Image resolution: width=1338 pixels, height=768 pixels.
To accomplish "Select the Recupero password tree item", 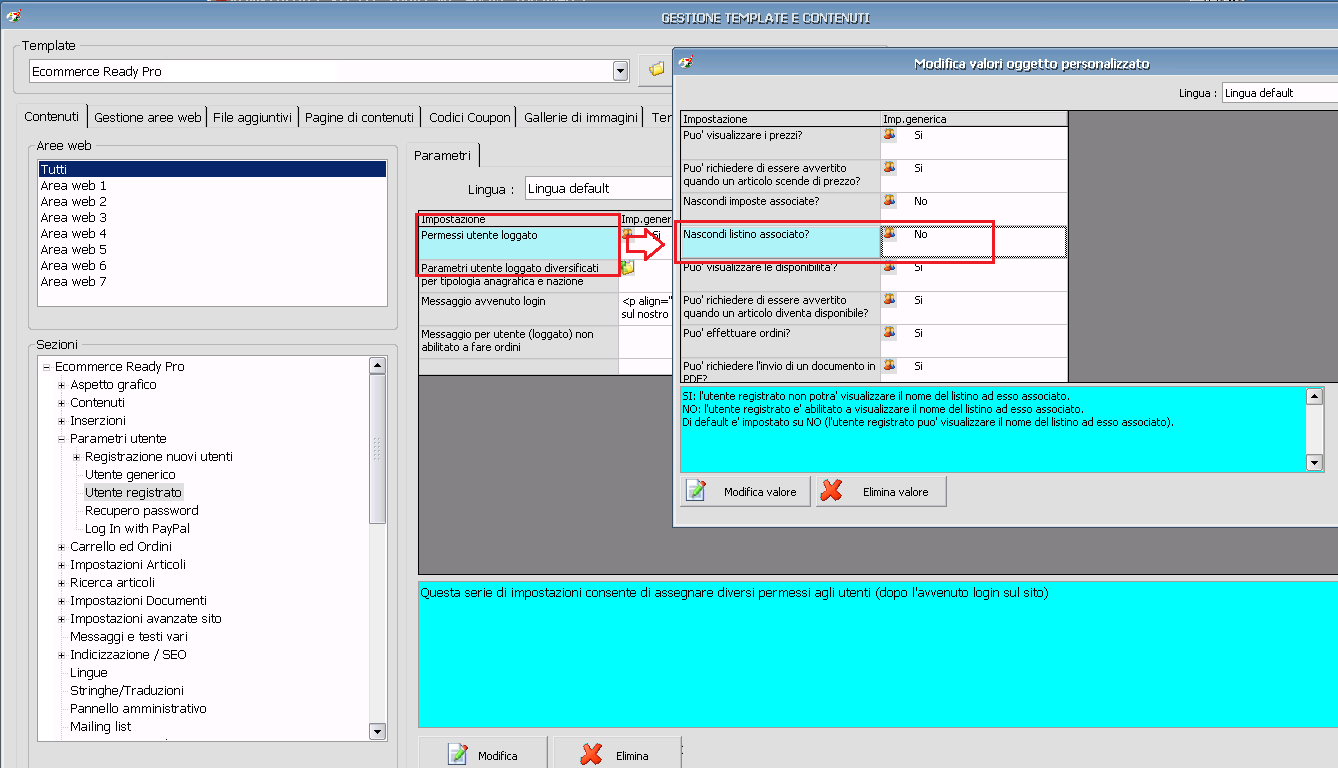I will (x=142, y=511).
